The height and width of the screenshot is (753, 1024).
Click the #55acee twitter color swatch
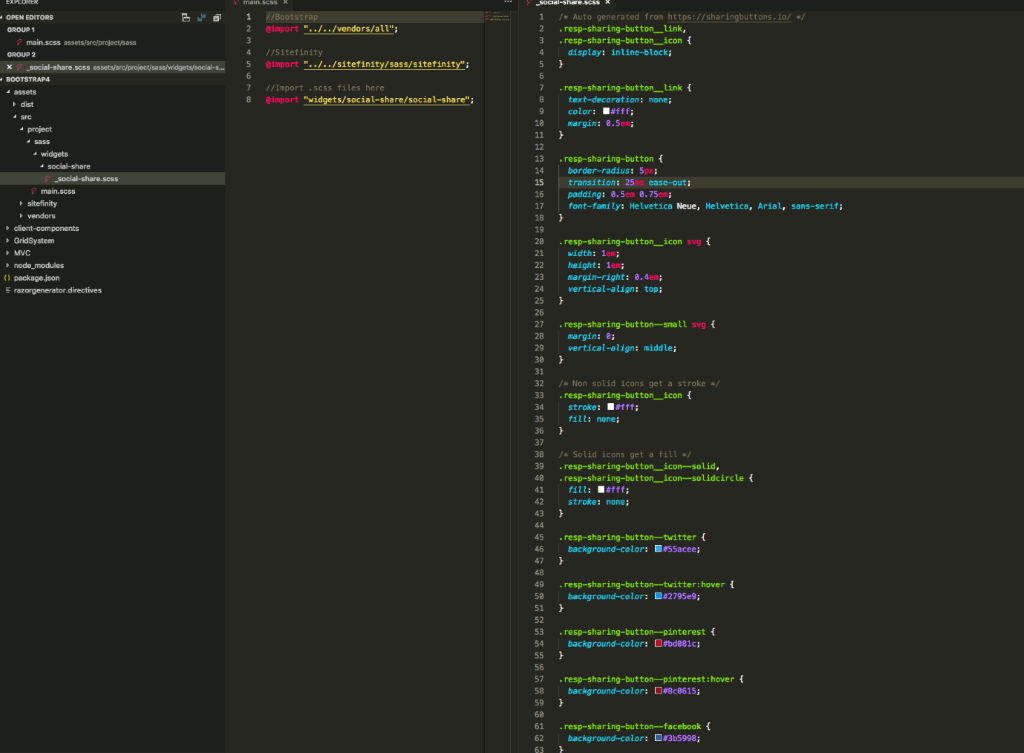coord(659,549)
